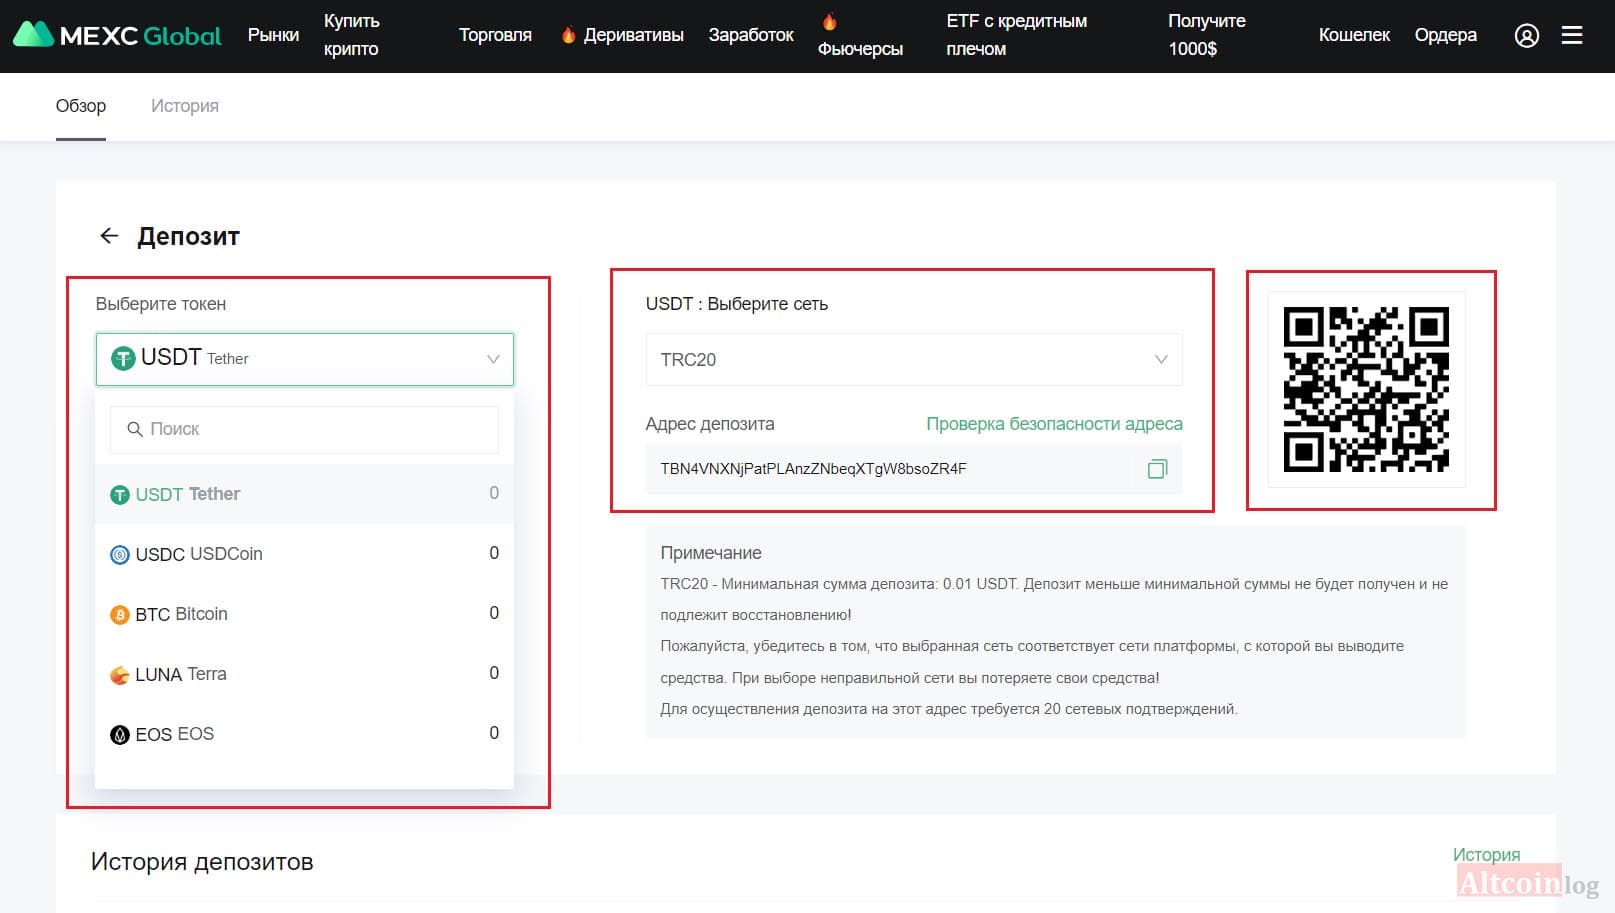Select LUNA Terra in token list

[304, 674]
